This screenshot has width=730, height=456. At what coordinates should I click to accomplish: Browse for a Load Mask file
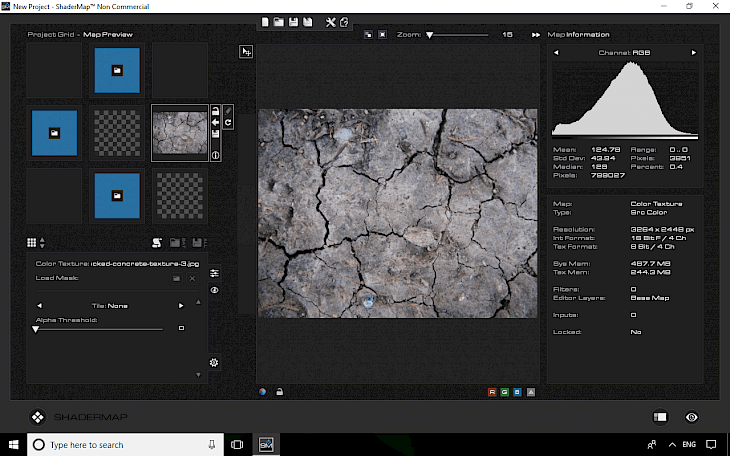pyautogui.click(x=176, y=279)
